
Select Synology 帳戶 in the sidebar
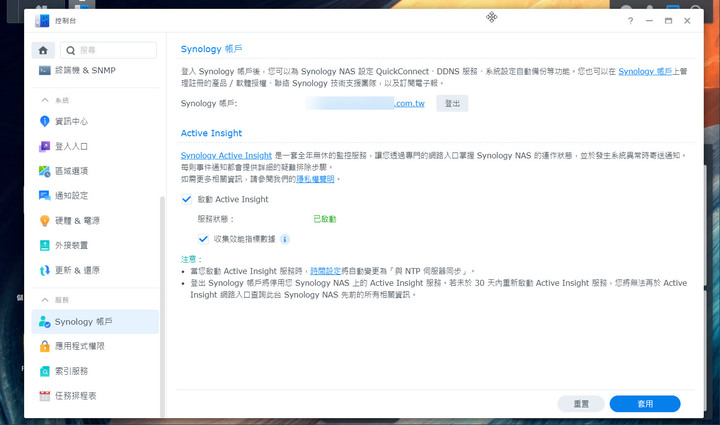click(x=96, y=321)
